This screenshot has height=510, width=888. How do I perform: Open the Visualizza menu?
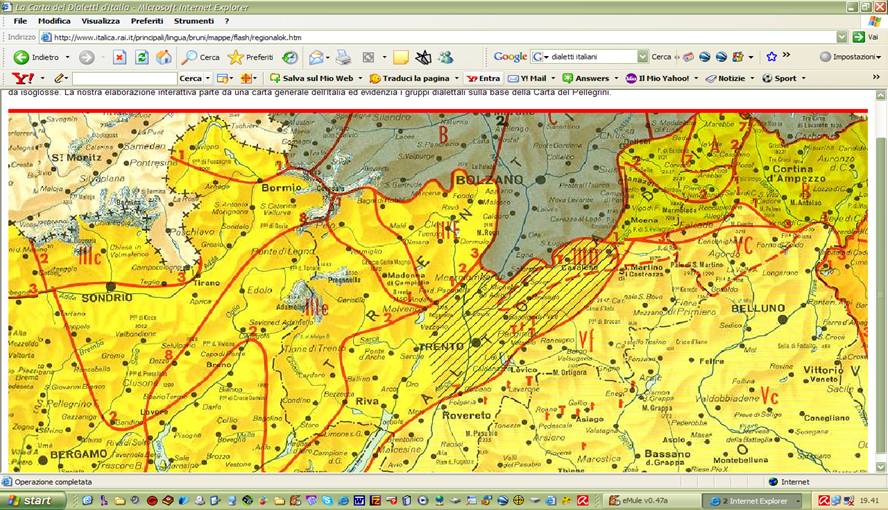pyautogui.click(x=100, y=21)
